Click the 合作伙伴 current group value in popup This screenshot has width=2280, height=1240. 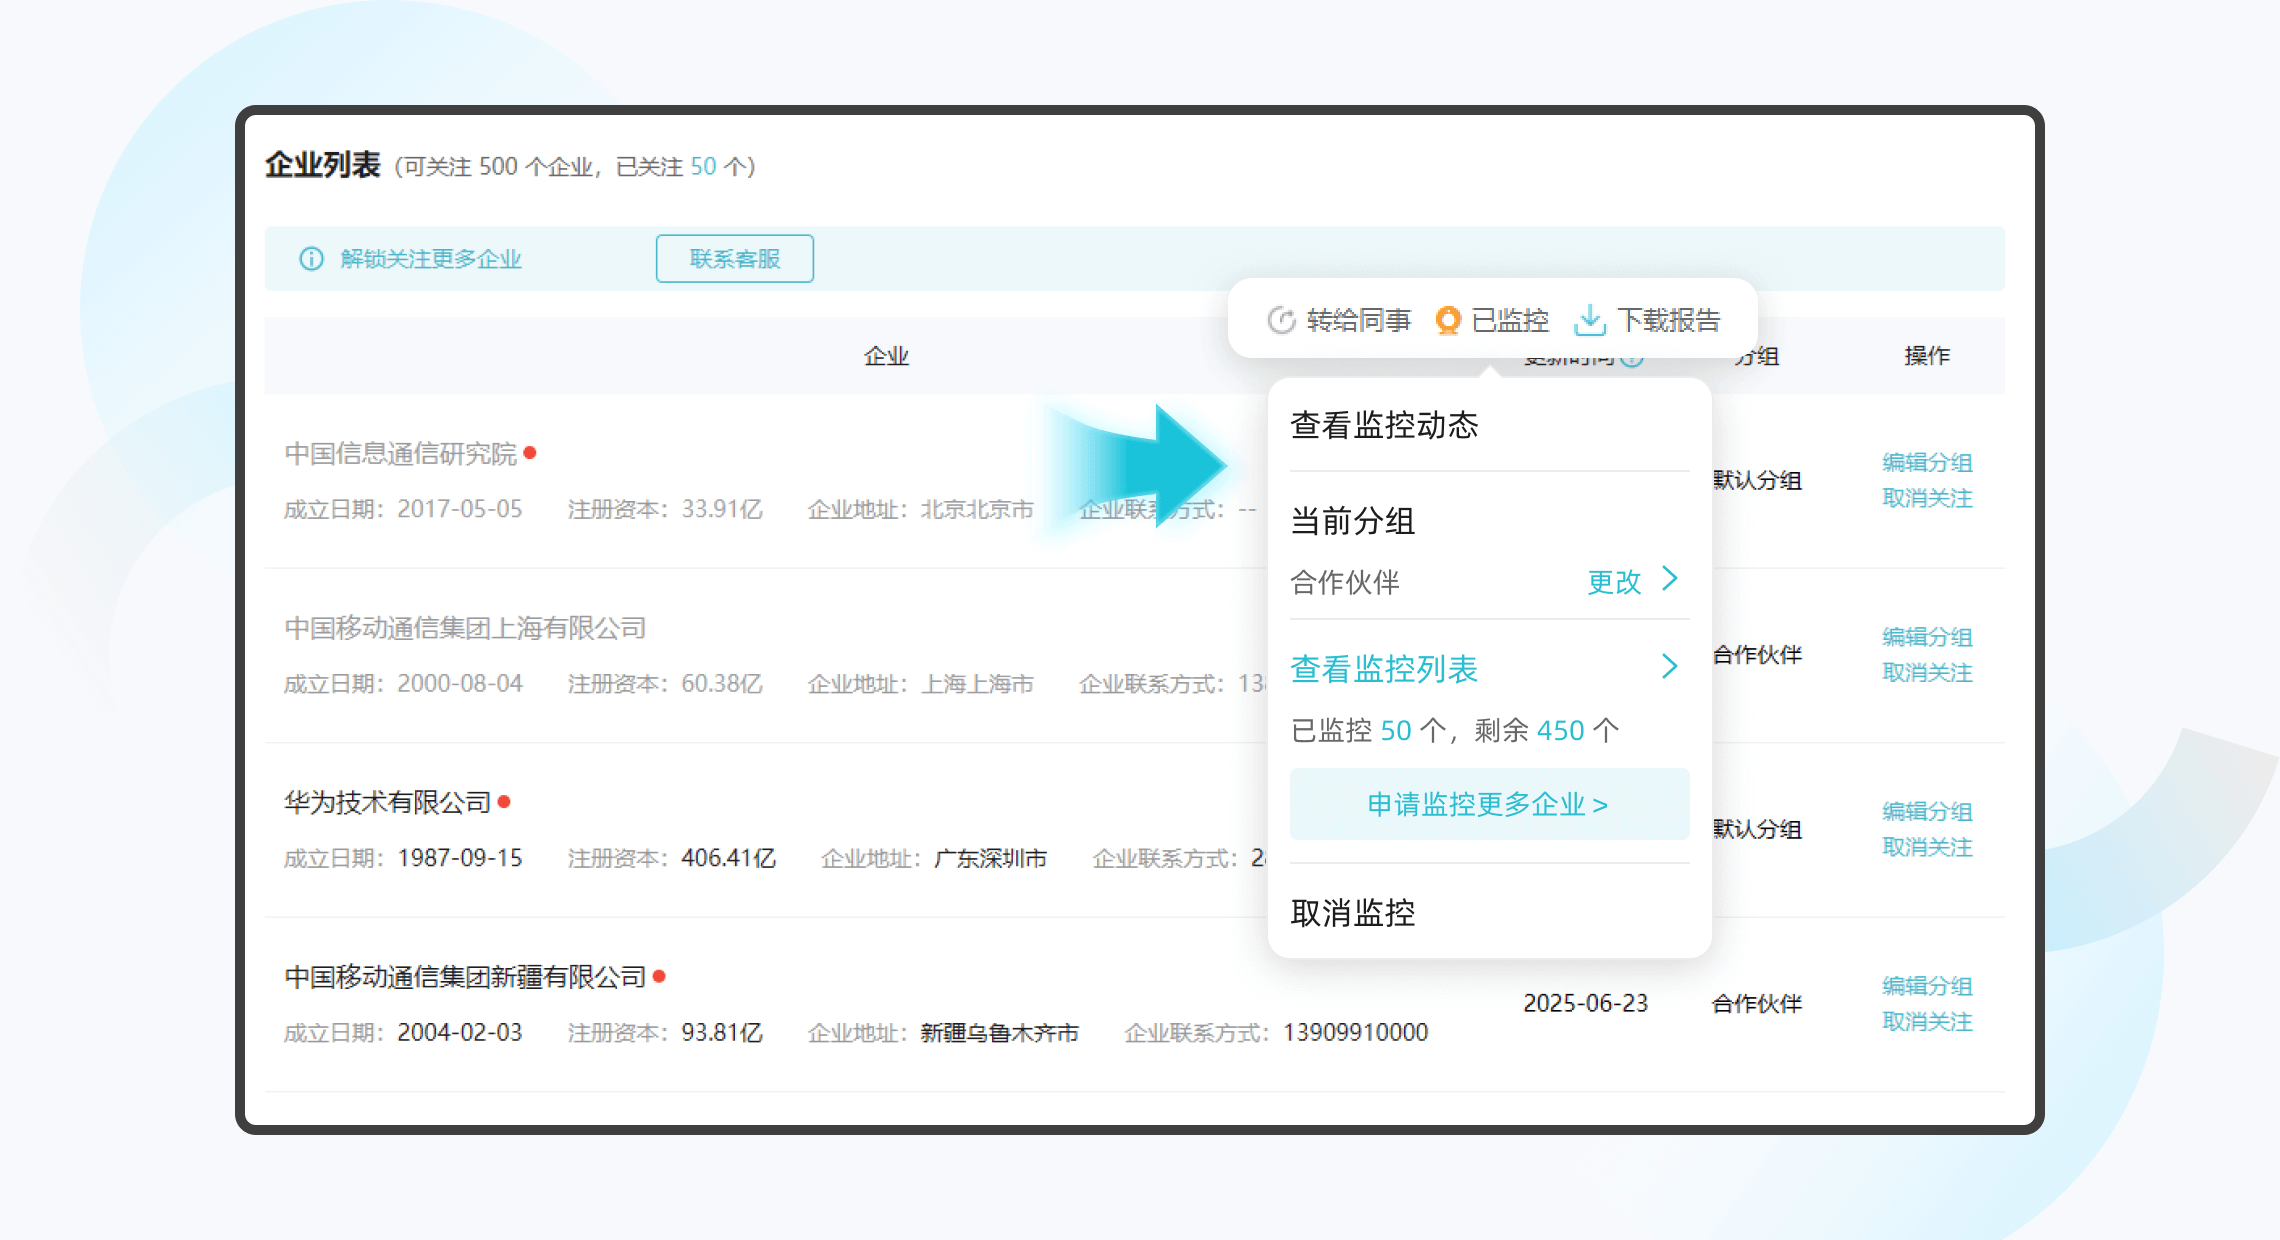pyautogui.click(x=1345, y=582)
